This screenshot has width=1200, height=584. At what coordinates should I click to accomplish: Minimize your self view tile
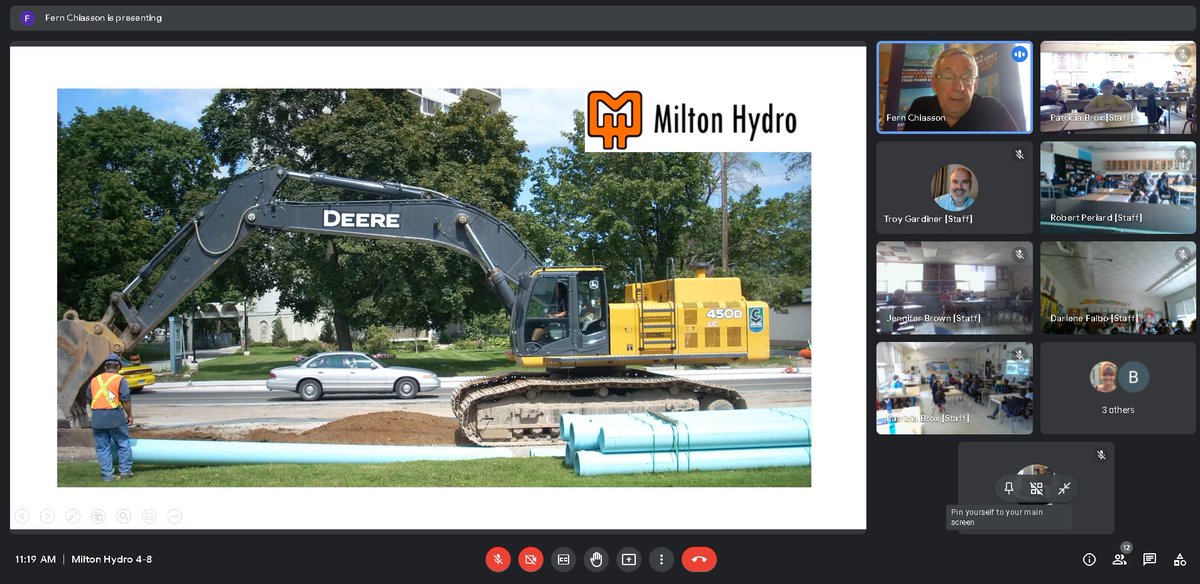[1064, 488]
